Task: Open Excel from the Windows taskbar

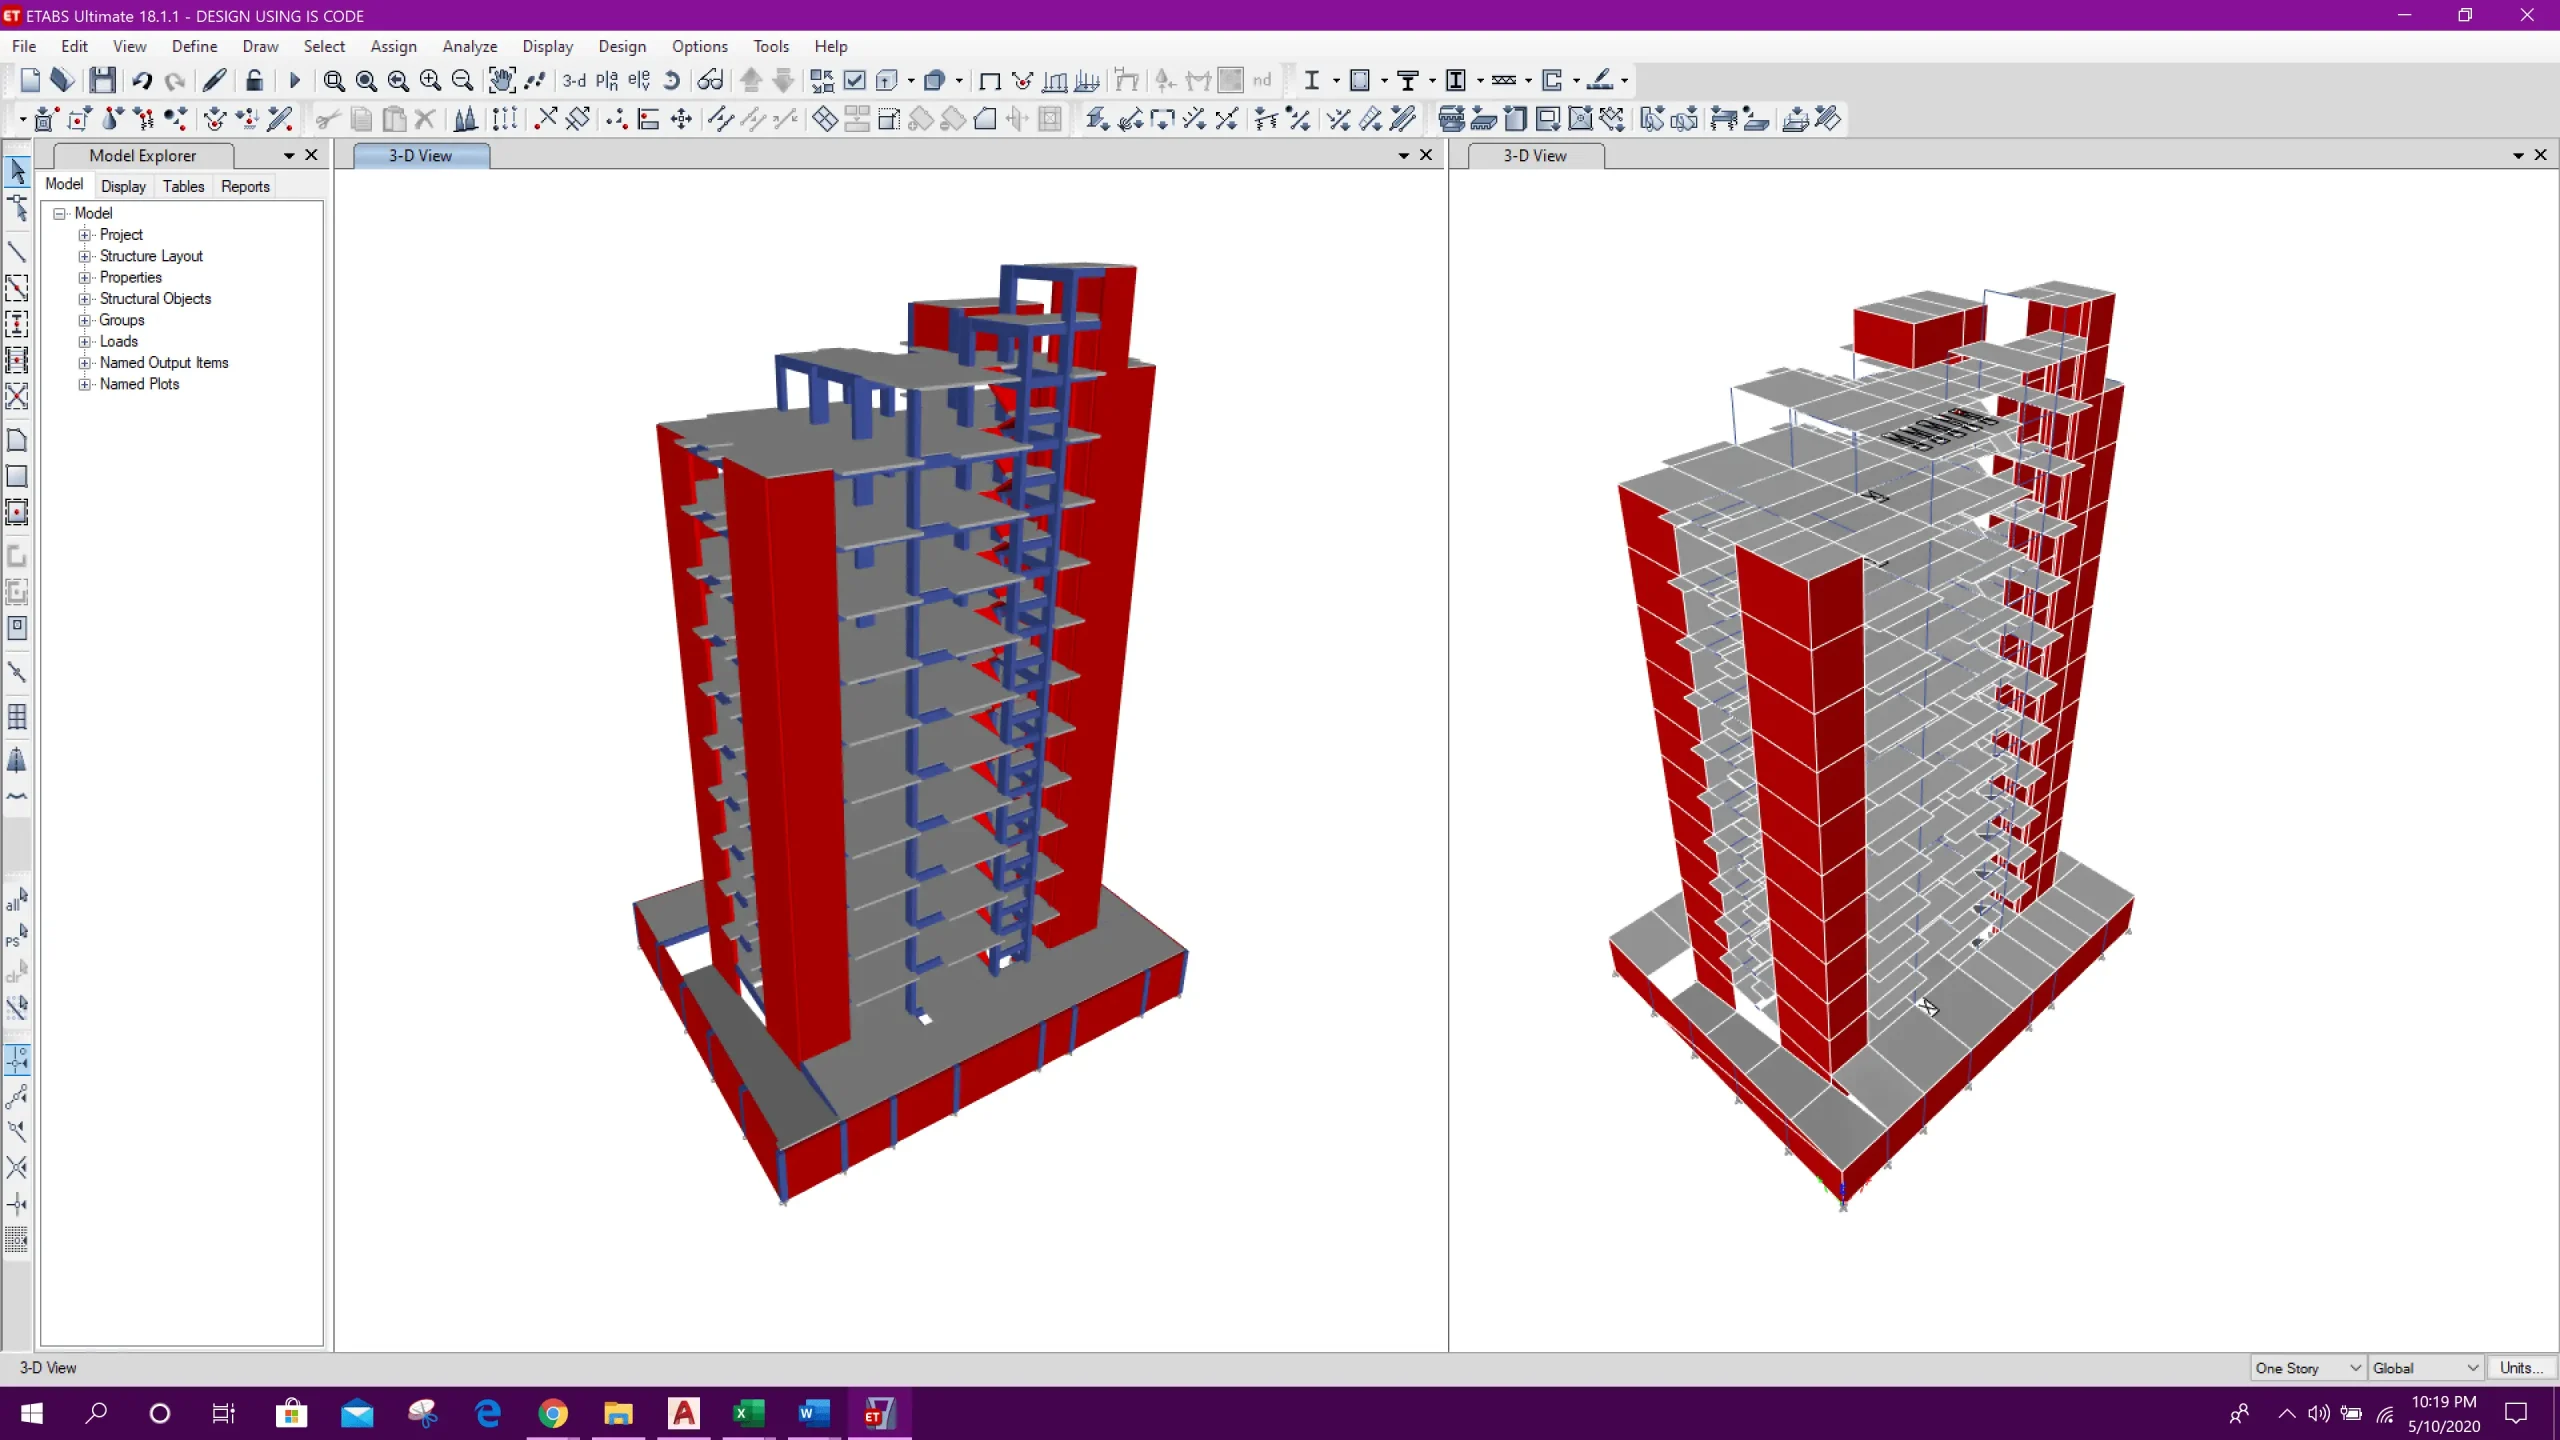Action: click(x=748, y=1413)
